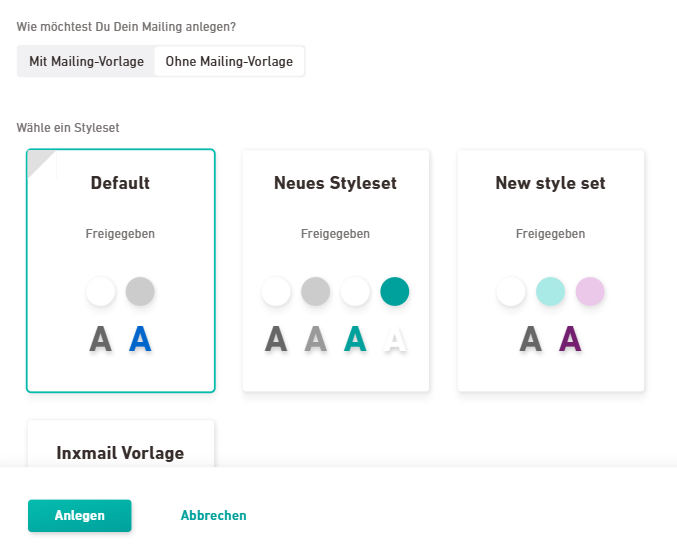
Task: Switch to 'Ohne Mailing-Vorlage' option
Action: pos(229,61)
